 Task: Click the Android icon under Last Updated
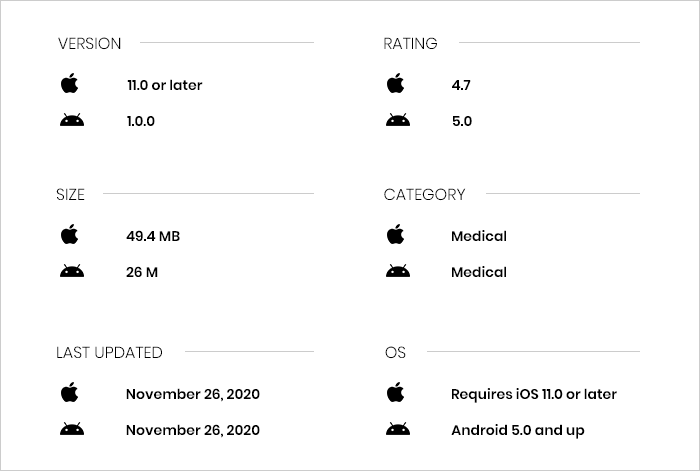pyautogui.click(x=70, y=430)
